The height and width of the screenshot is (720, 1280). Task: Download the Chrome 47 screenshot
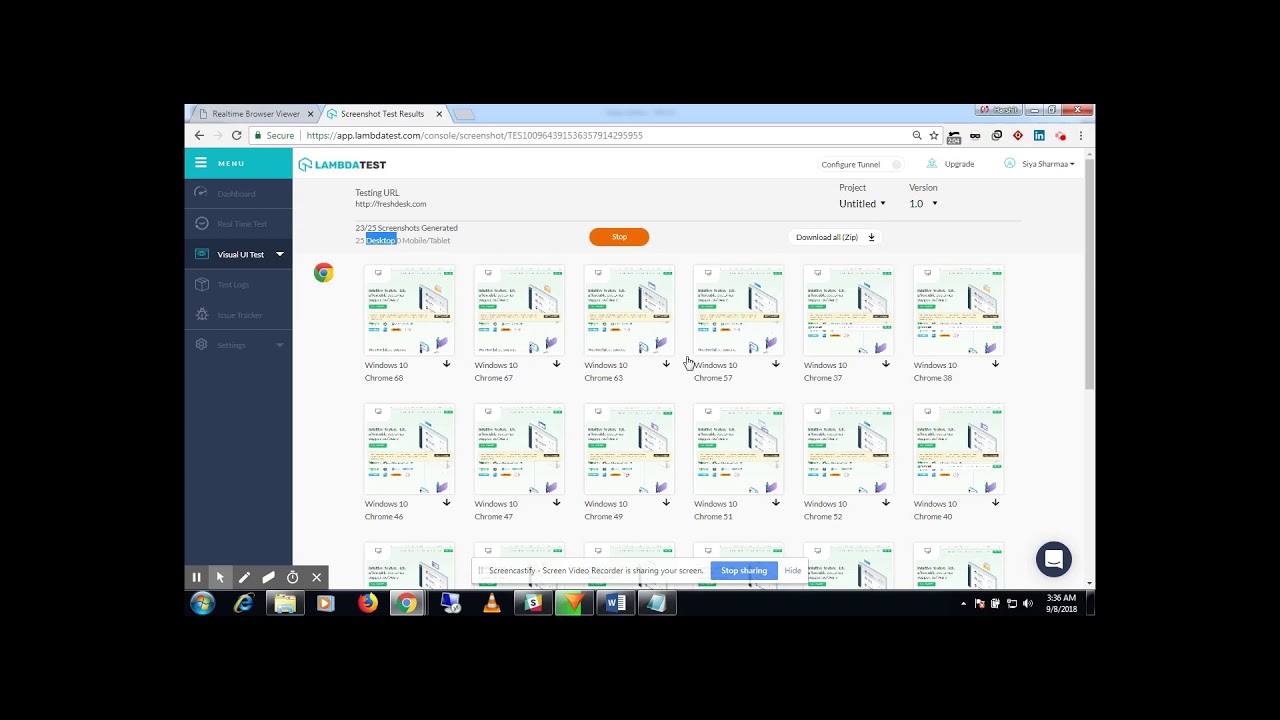(556, 503)
